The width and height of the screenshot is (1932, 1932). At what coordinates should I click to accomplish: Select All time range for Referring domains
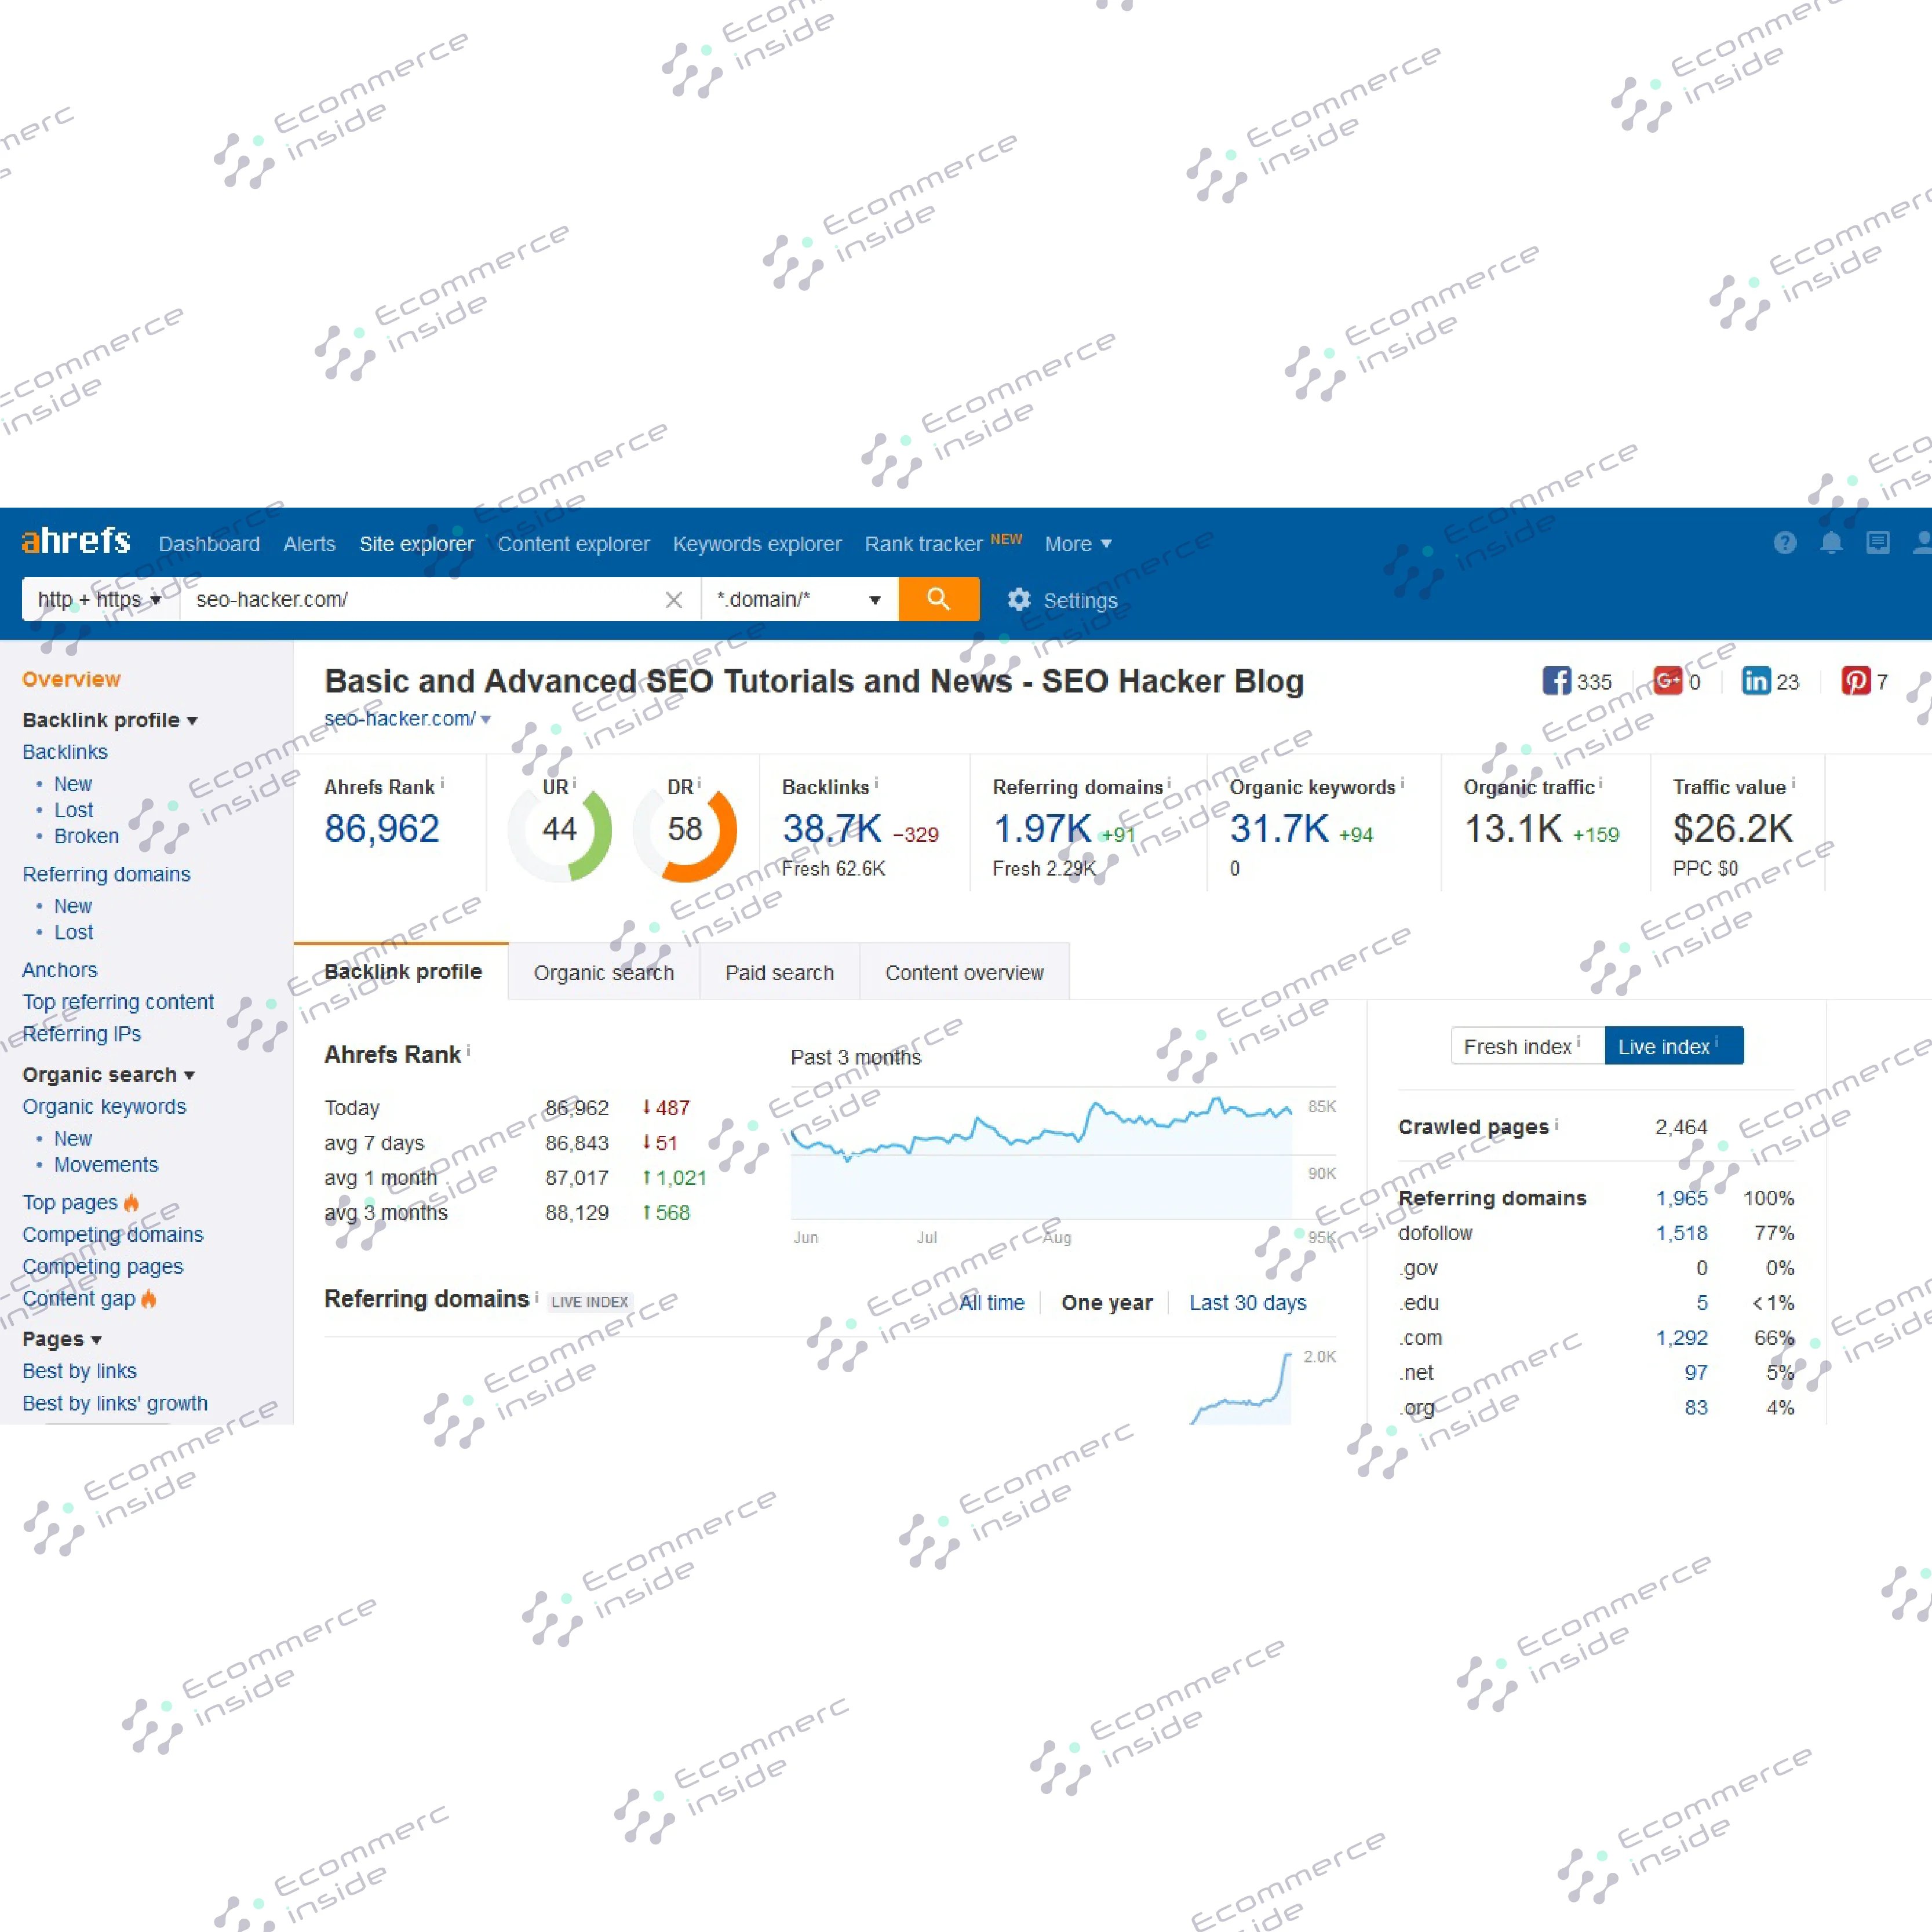992,1303
